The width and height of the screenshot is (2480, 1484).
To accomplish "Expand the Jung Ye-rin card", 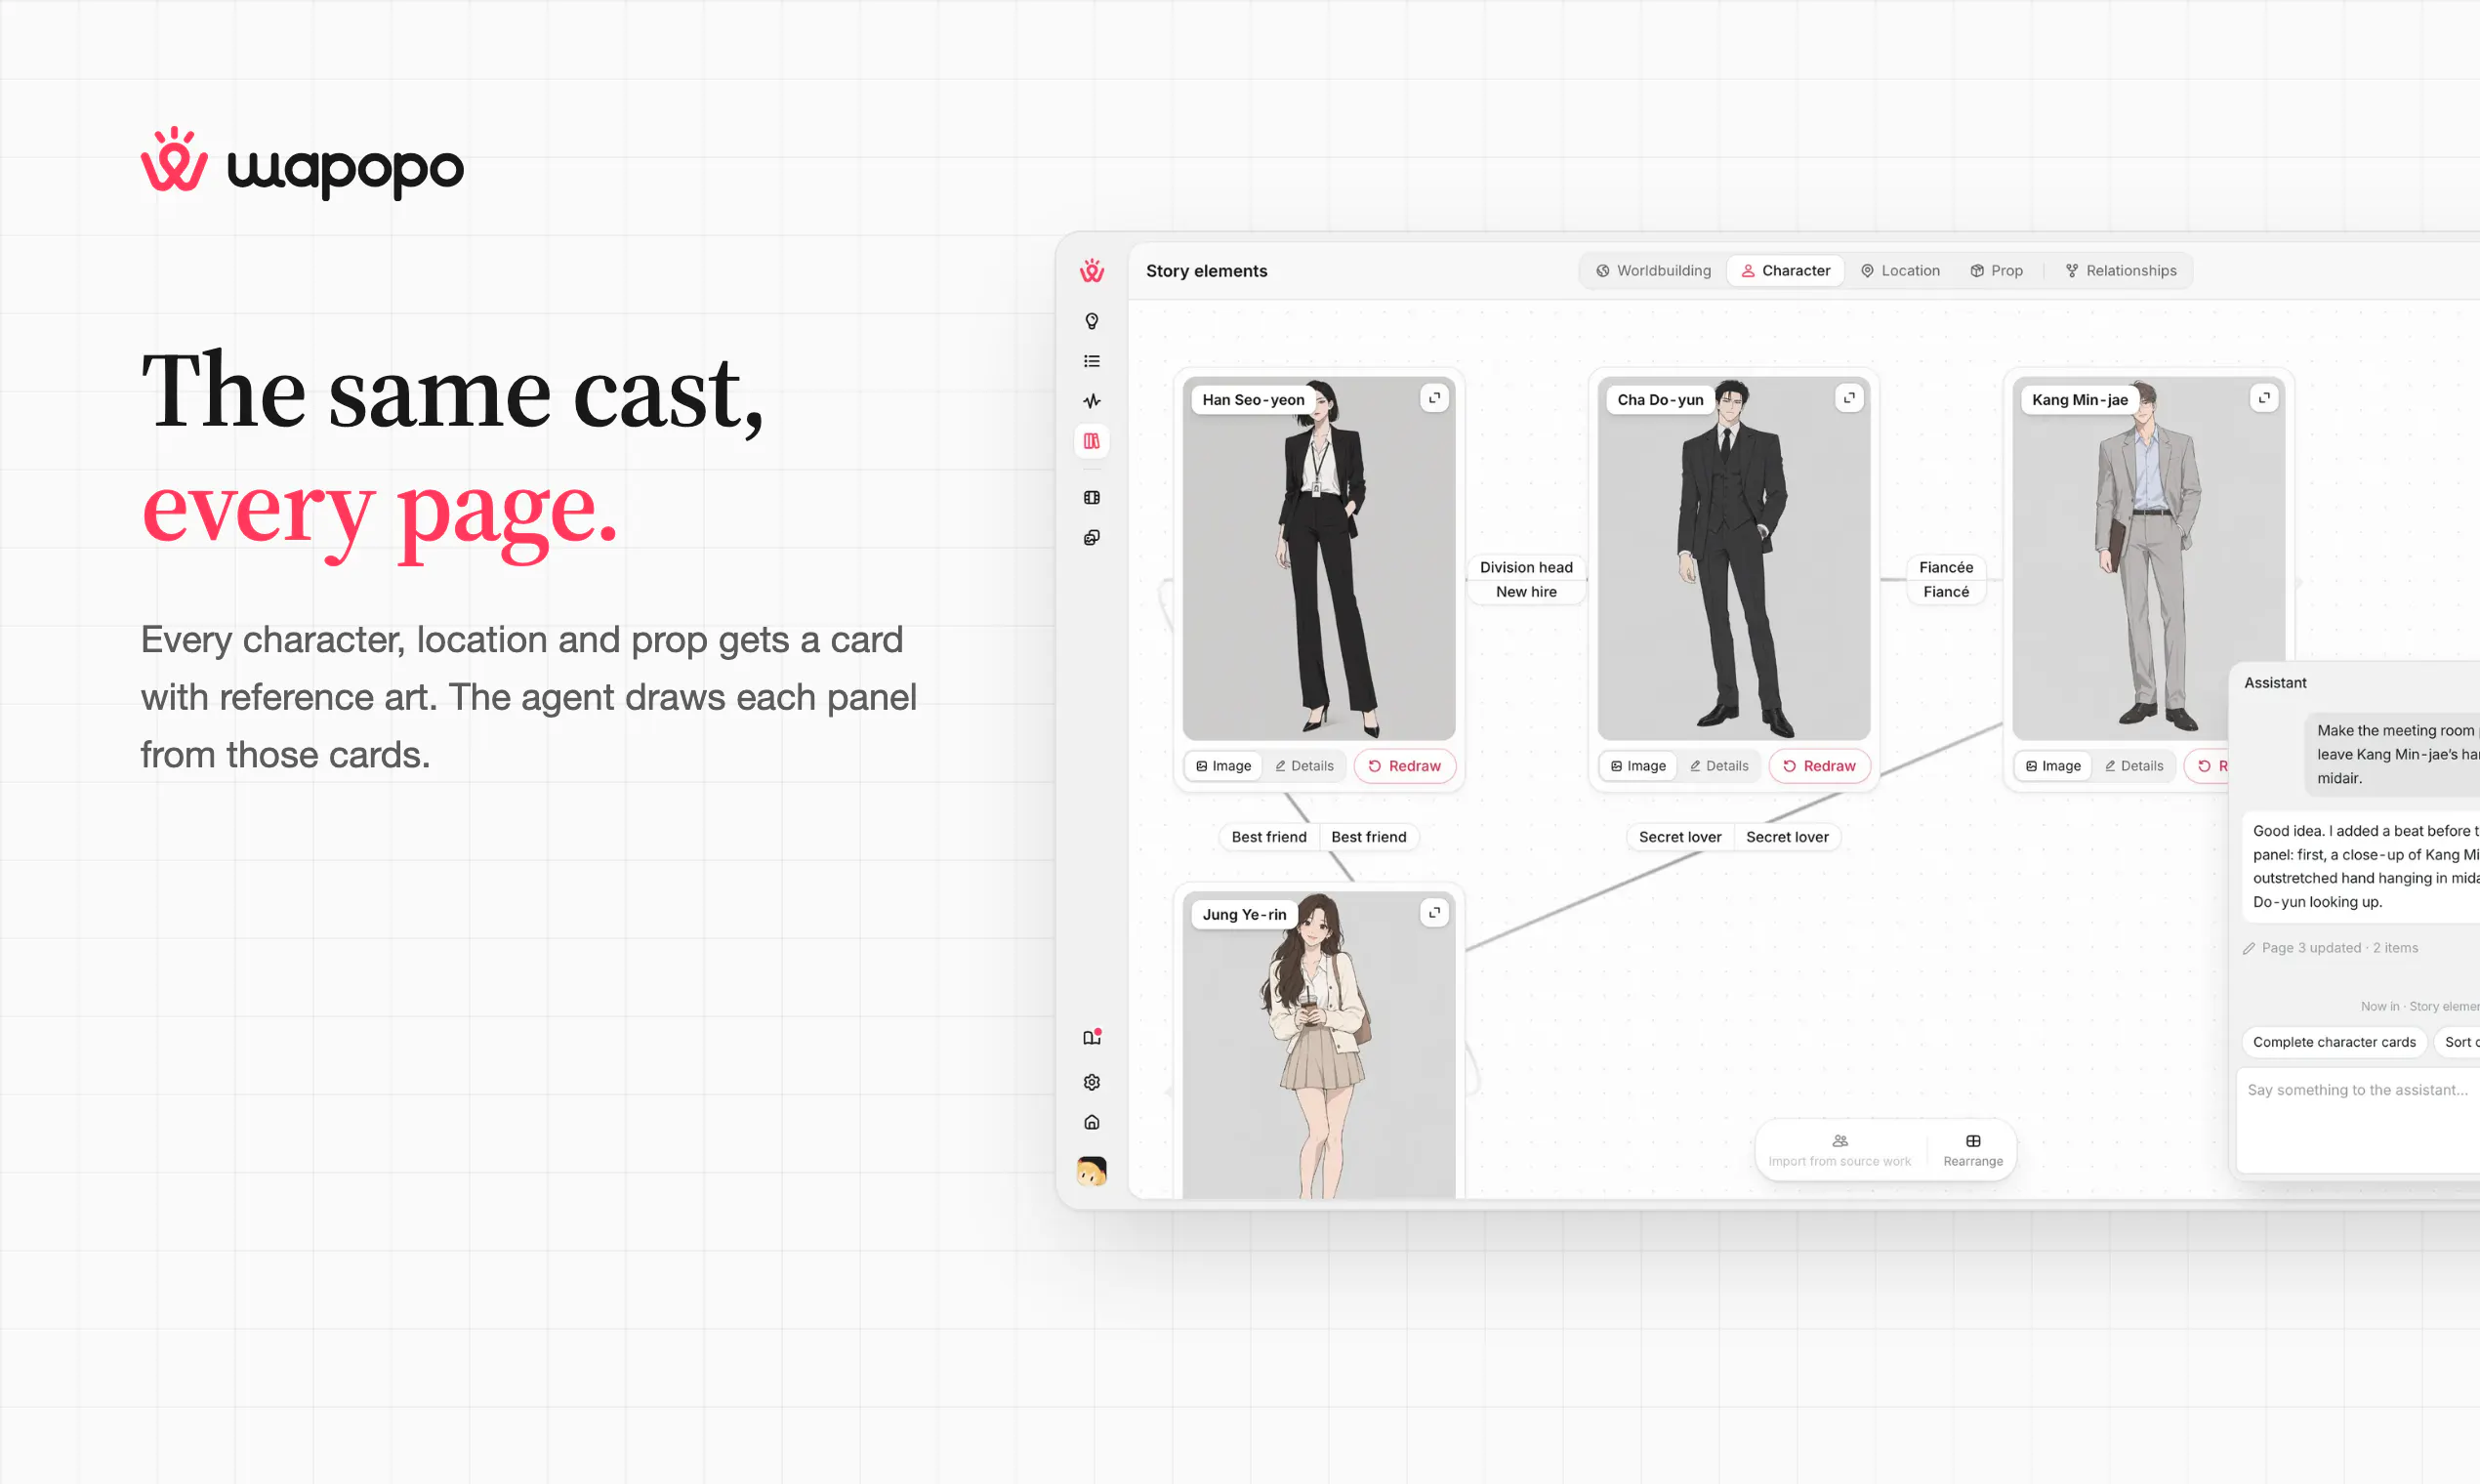I will tap(1433, 913).
